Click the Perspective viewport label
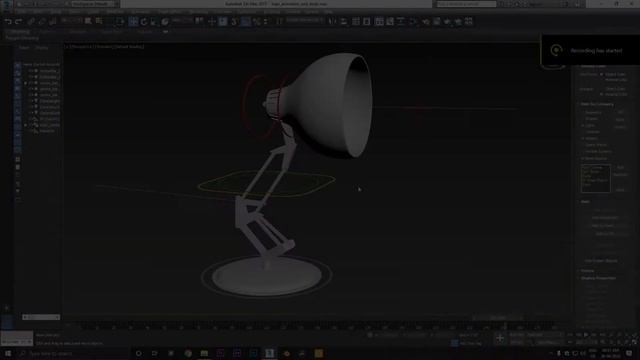The image size is (640, 360). click(81, 47)
